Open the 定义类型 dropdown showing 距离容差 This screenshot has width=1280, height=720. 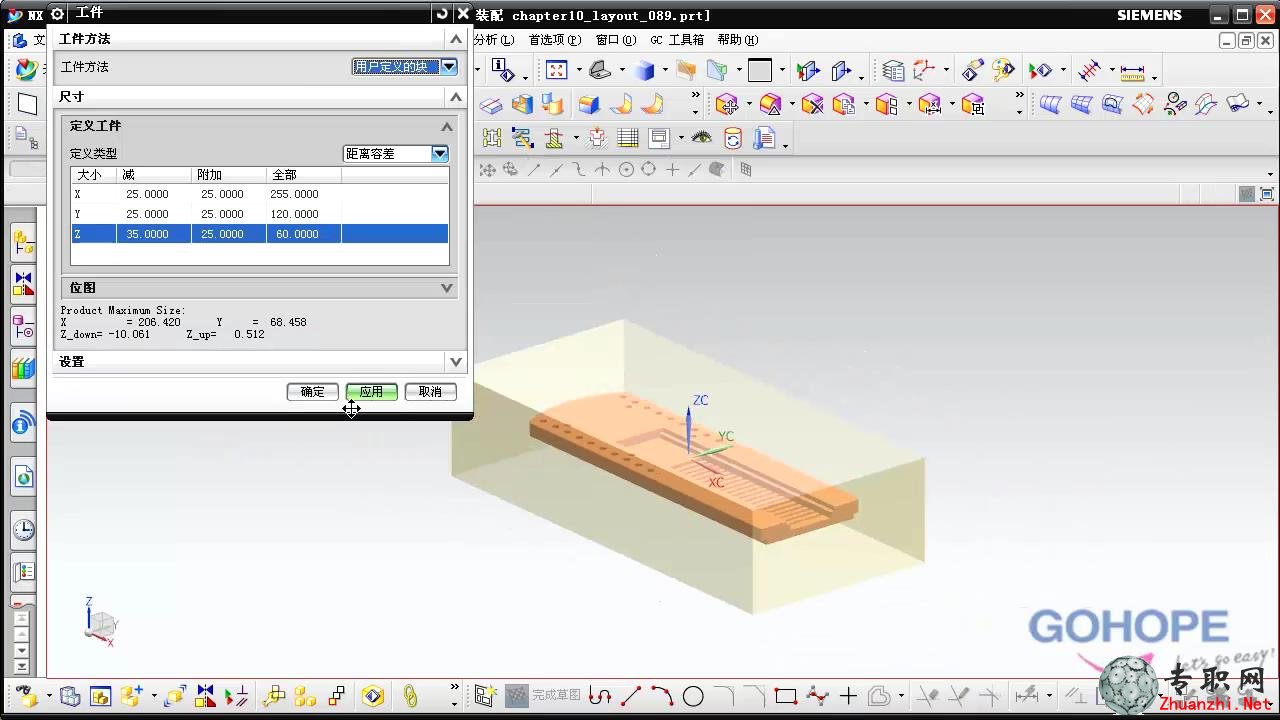(x=440, y=153)
